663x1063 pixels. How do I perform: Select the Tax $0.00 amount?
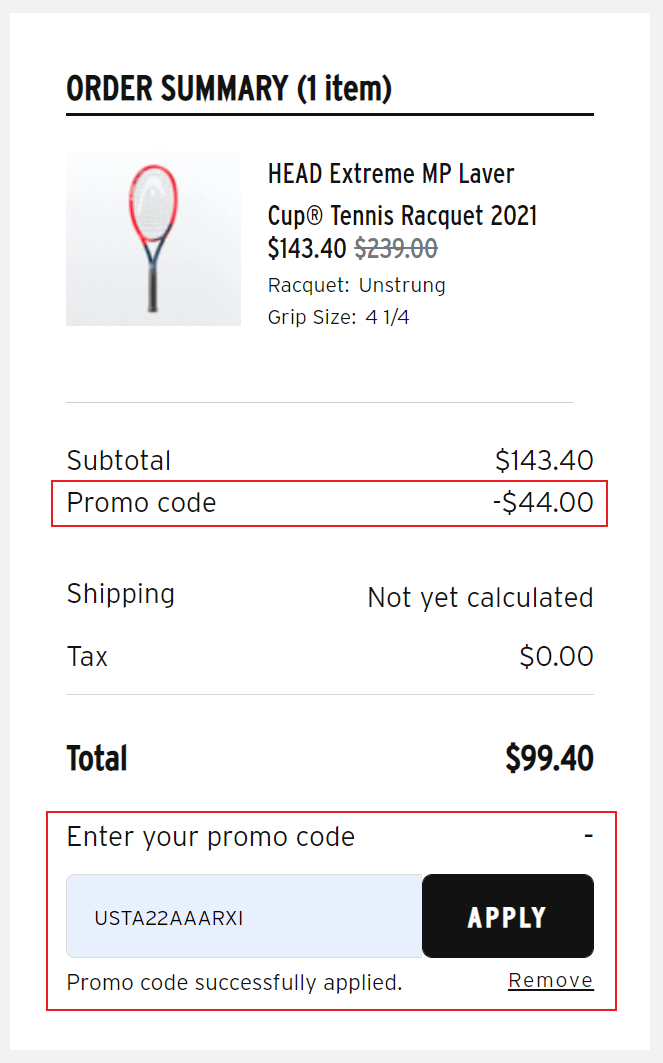pos(556,657)
